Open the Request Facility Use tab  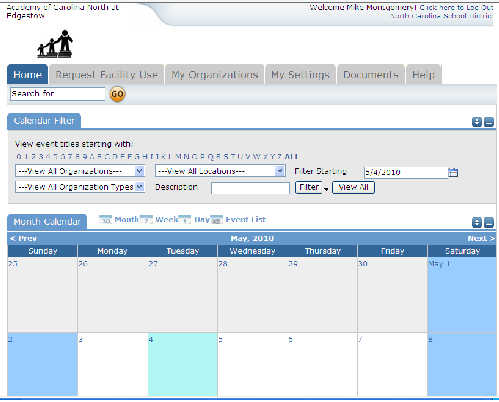tap(106, 74)
